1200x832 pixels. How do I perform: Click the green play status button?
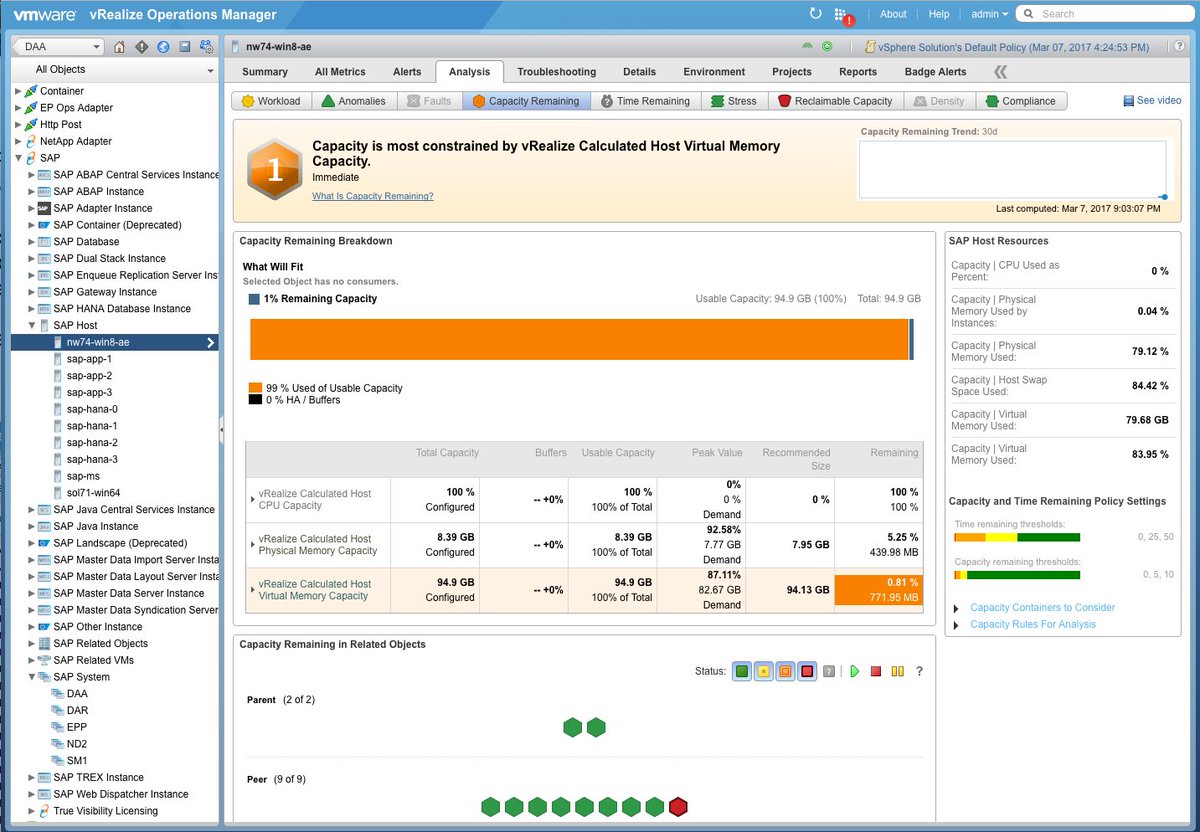[x=855, y=671]
